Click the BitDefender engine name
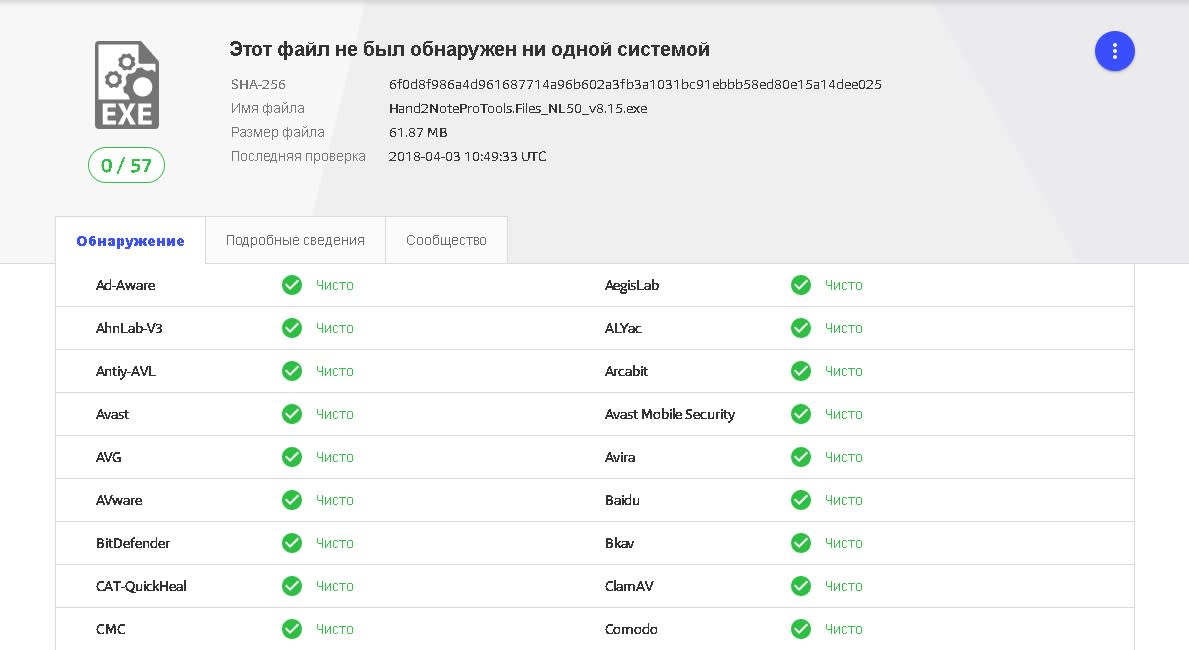1189x650 pixels. coord(133,543)
